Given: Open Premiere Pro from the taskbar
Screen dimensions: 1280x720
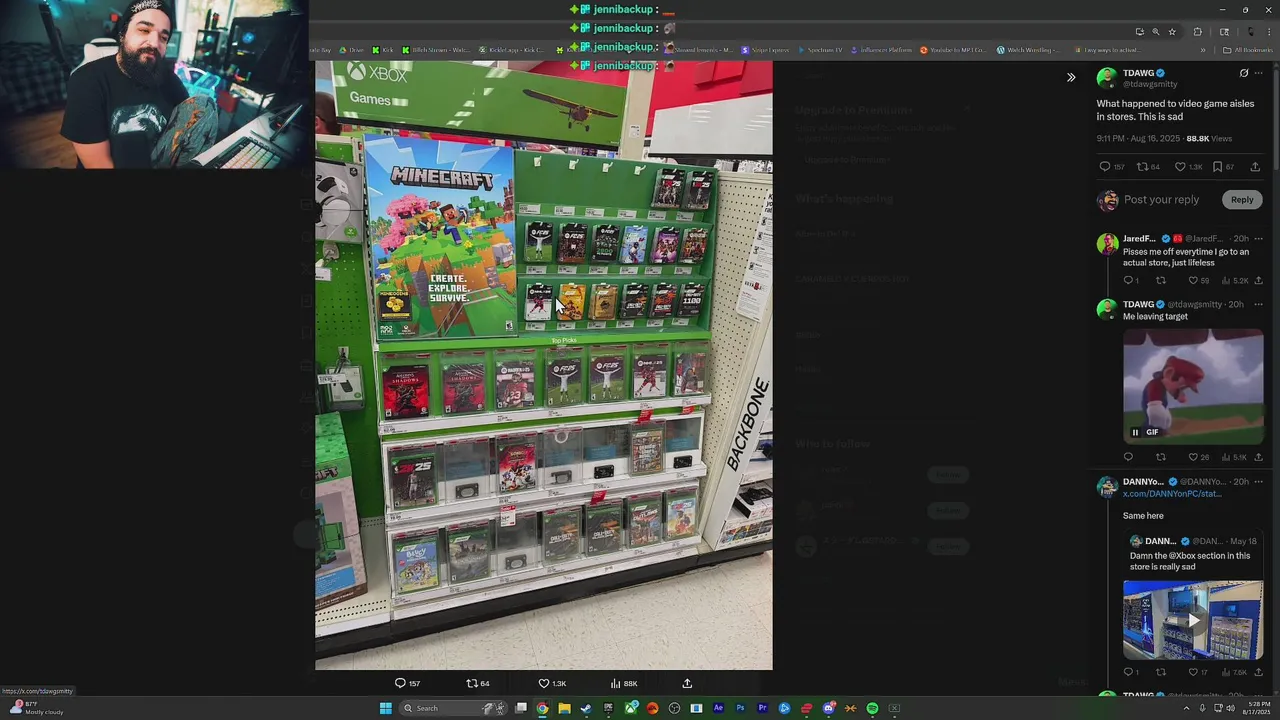Looking at the screenshot, I should tap(762, 708).
